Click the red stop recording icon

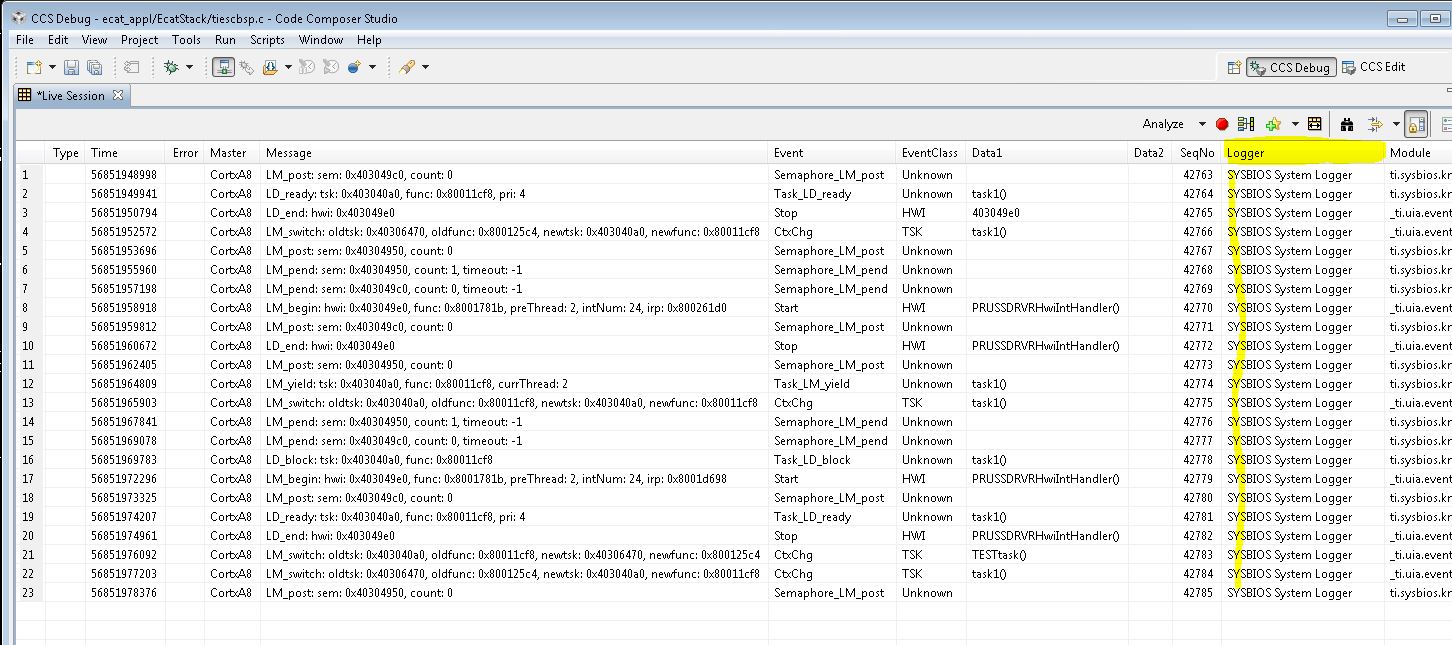(1222, 124)
